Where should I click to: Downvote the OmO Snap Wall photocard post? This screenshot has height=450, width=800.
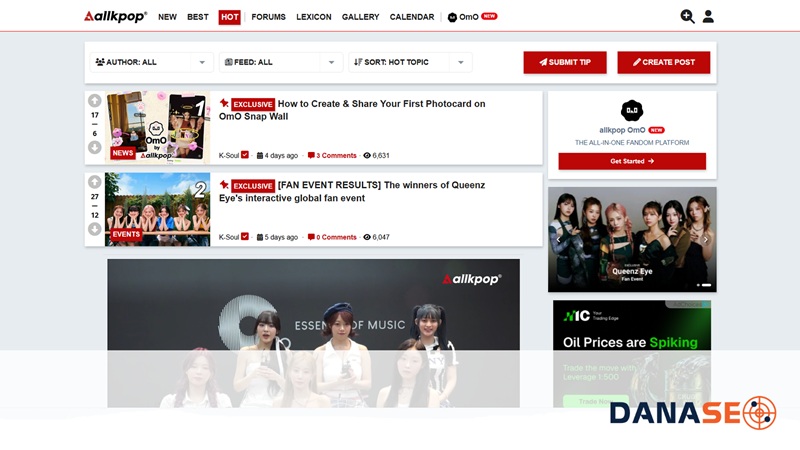(x=94, y=147)
